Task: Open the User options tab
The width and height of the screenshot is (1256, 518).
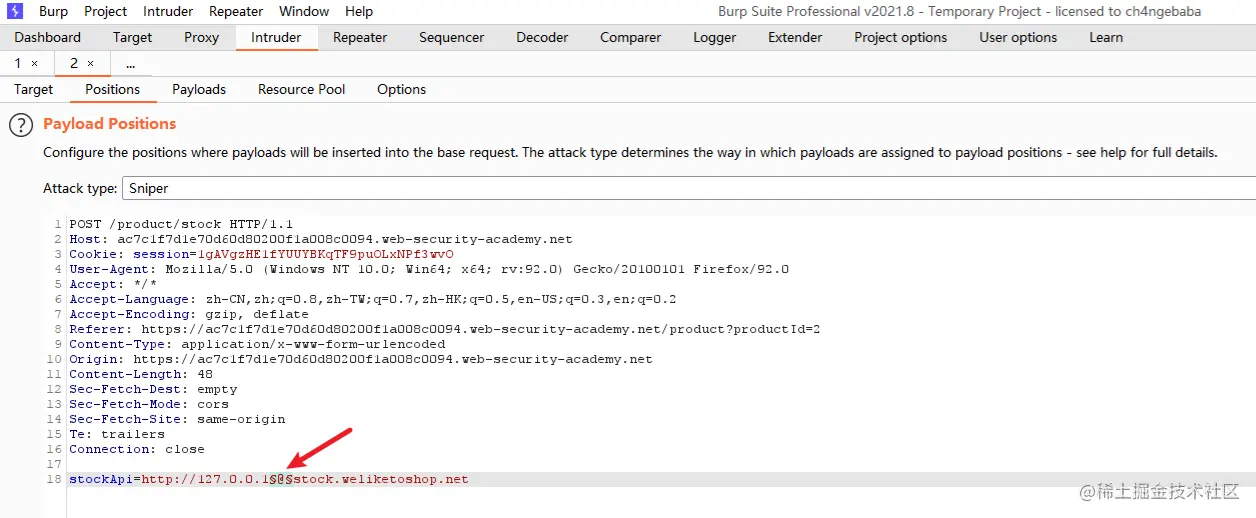Action: click(1018, 37)
